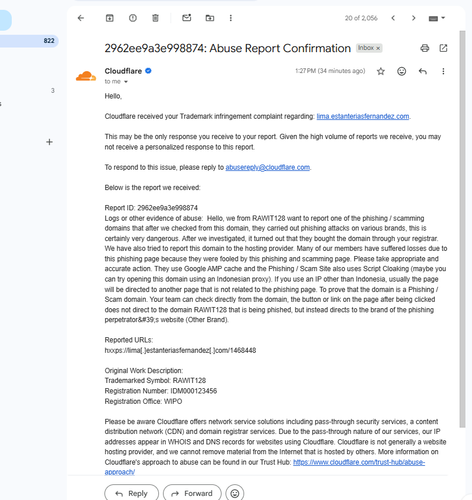Click the Cloudflare sender name
The width and height of the screenshot is (472, 500).
point(123,71)
